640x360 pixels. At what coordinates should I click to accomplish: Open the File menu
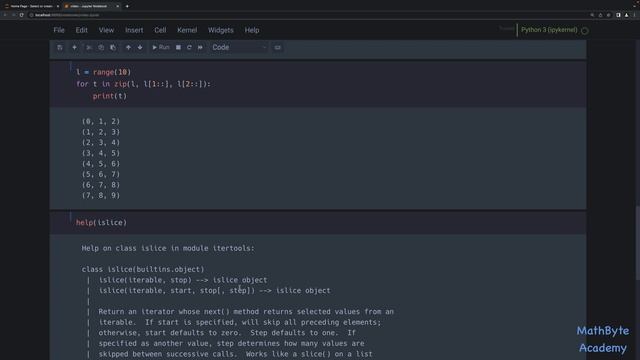point(59,30)
